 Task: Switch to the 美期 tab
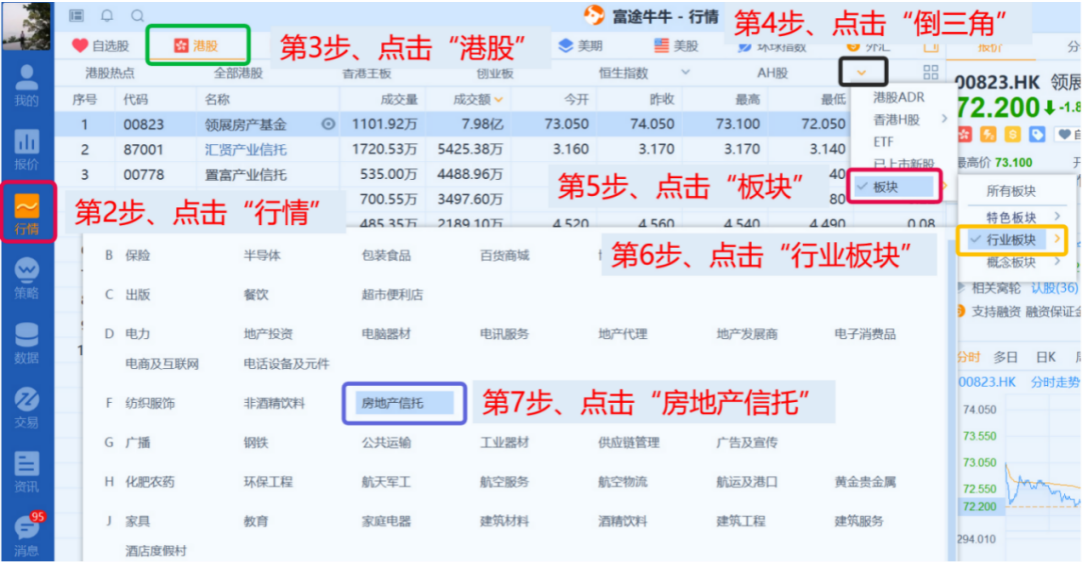tap(580, 46)
